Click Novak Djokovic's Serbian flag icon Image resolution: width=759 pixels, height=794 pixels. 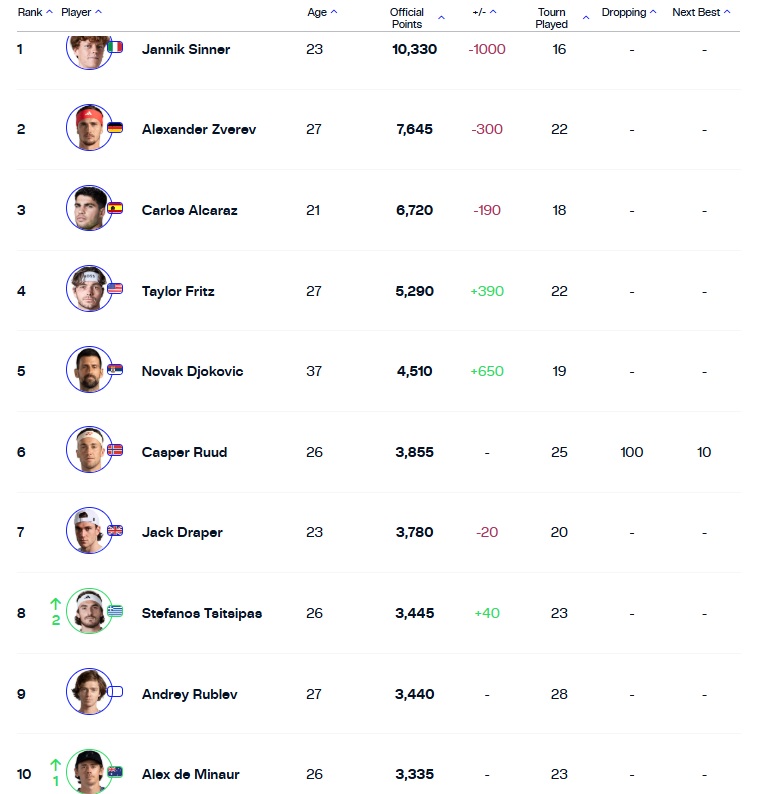click(115, 370)
